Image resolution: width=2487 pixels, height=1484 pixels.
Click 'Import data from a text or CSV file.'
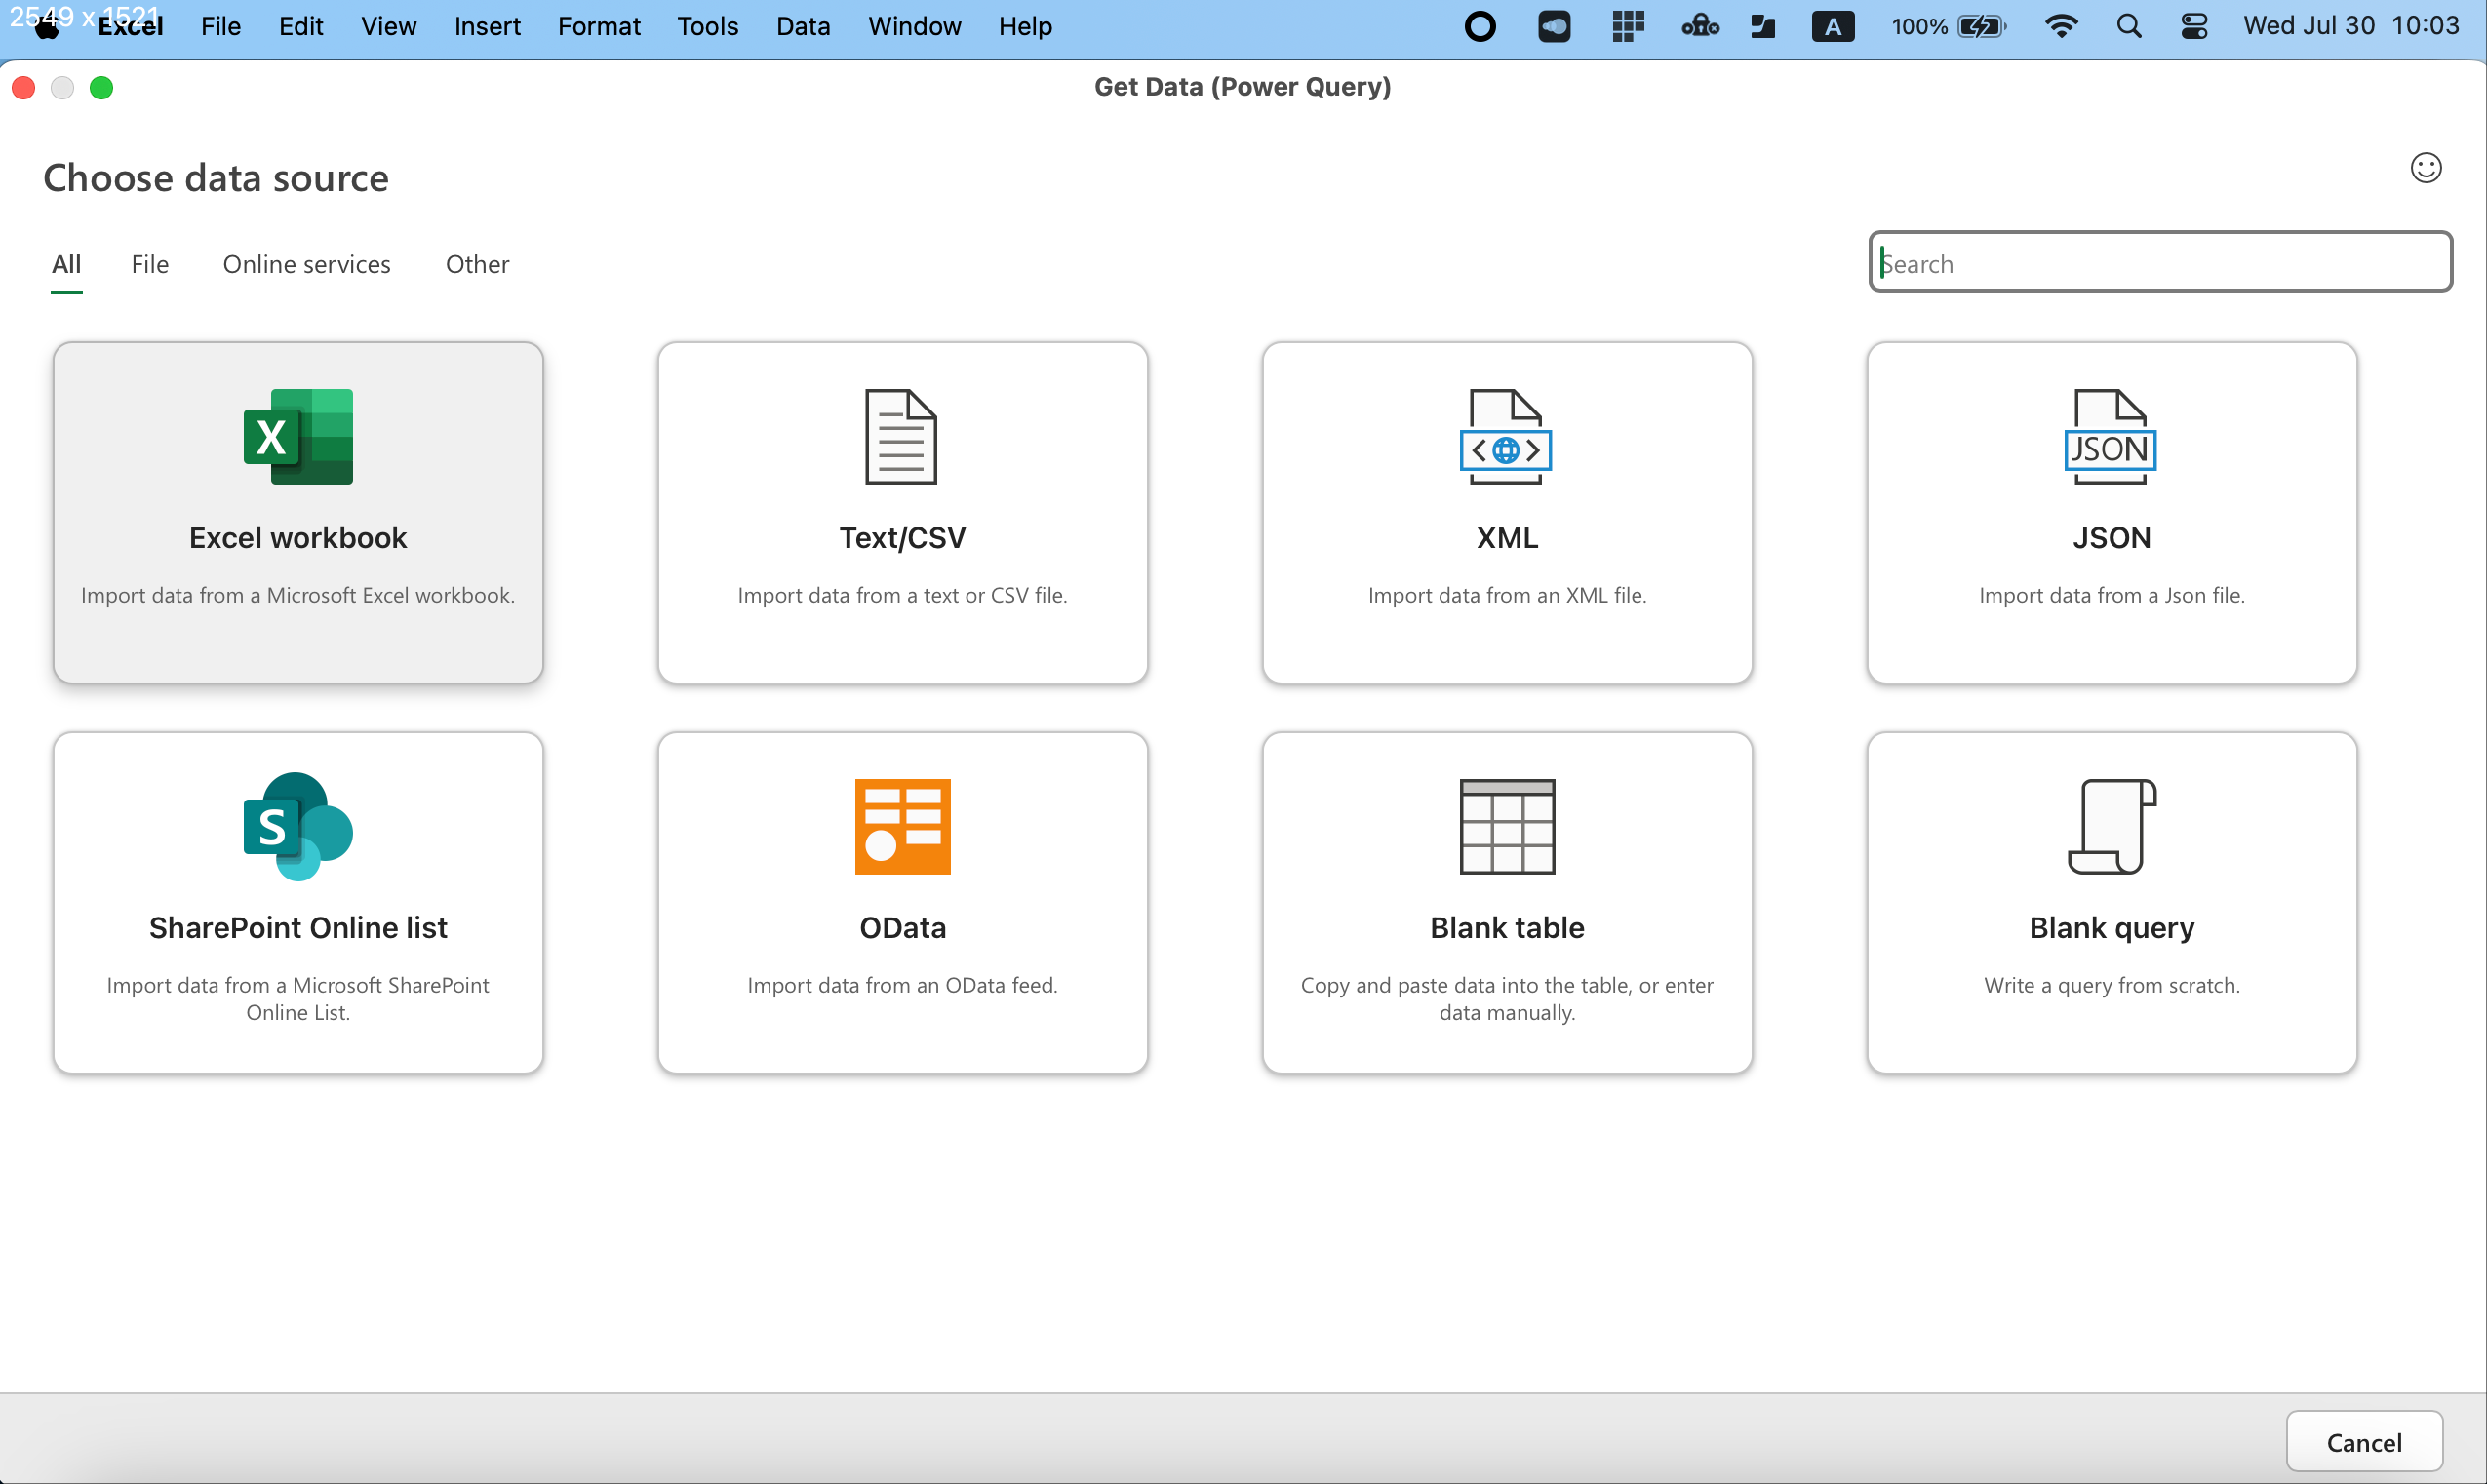[902, 595]
